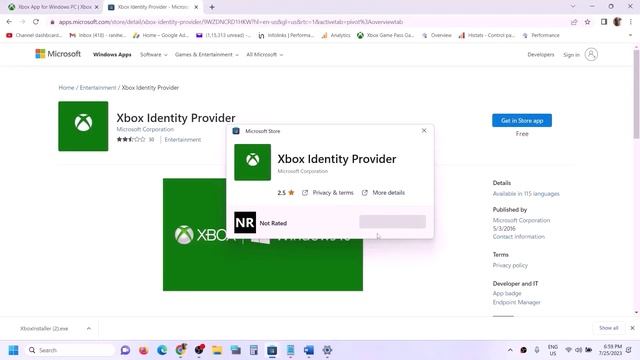Viewport: 640px width, 360px height.
Task: Click the Wi-Fi network tray icon
Action: point(568,350)
